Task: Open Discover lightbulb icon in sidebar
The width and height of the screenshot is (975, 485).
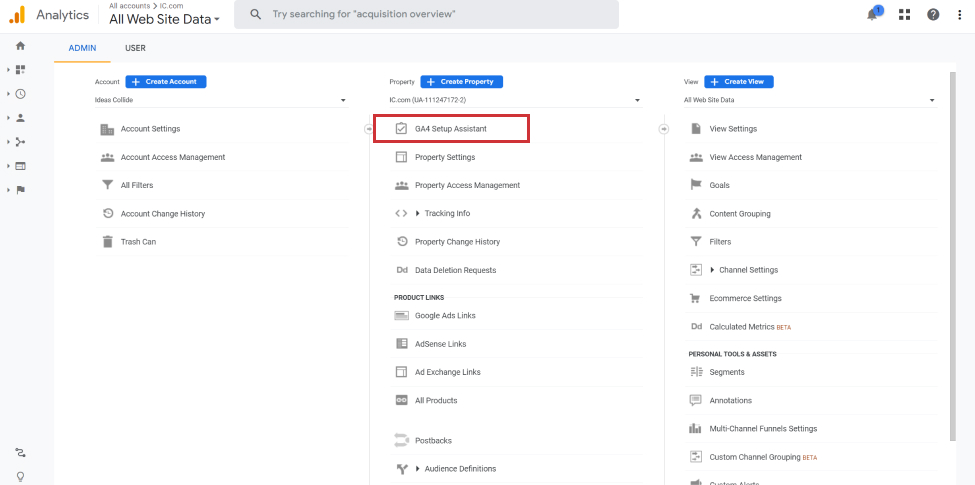Action: [21, 477]
